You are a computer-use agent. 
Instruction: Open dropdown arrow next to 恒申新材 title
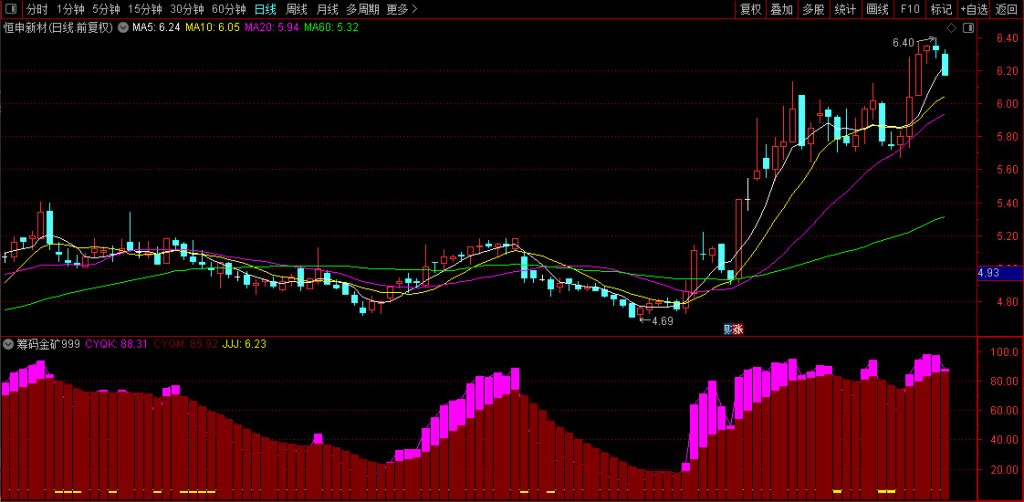(x=123, y=27)
